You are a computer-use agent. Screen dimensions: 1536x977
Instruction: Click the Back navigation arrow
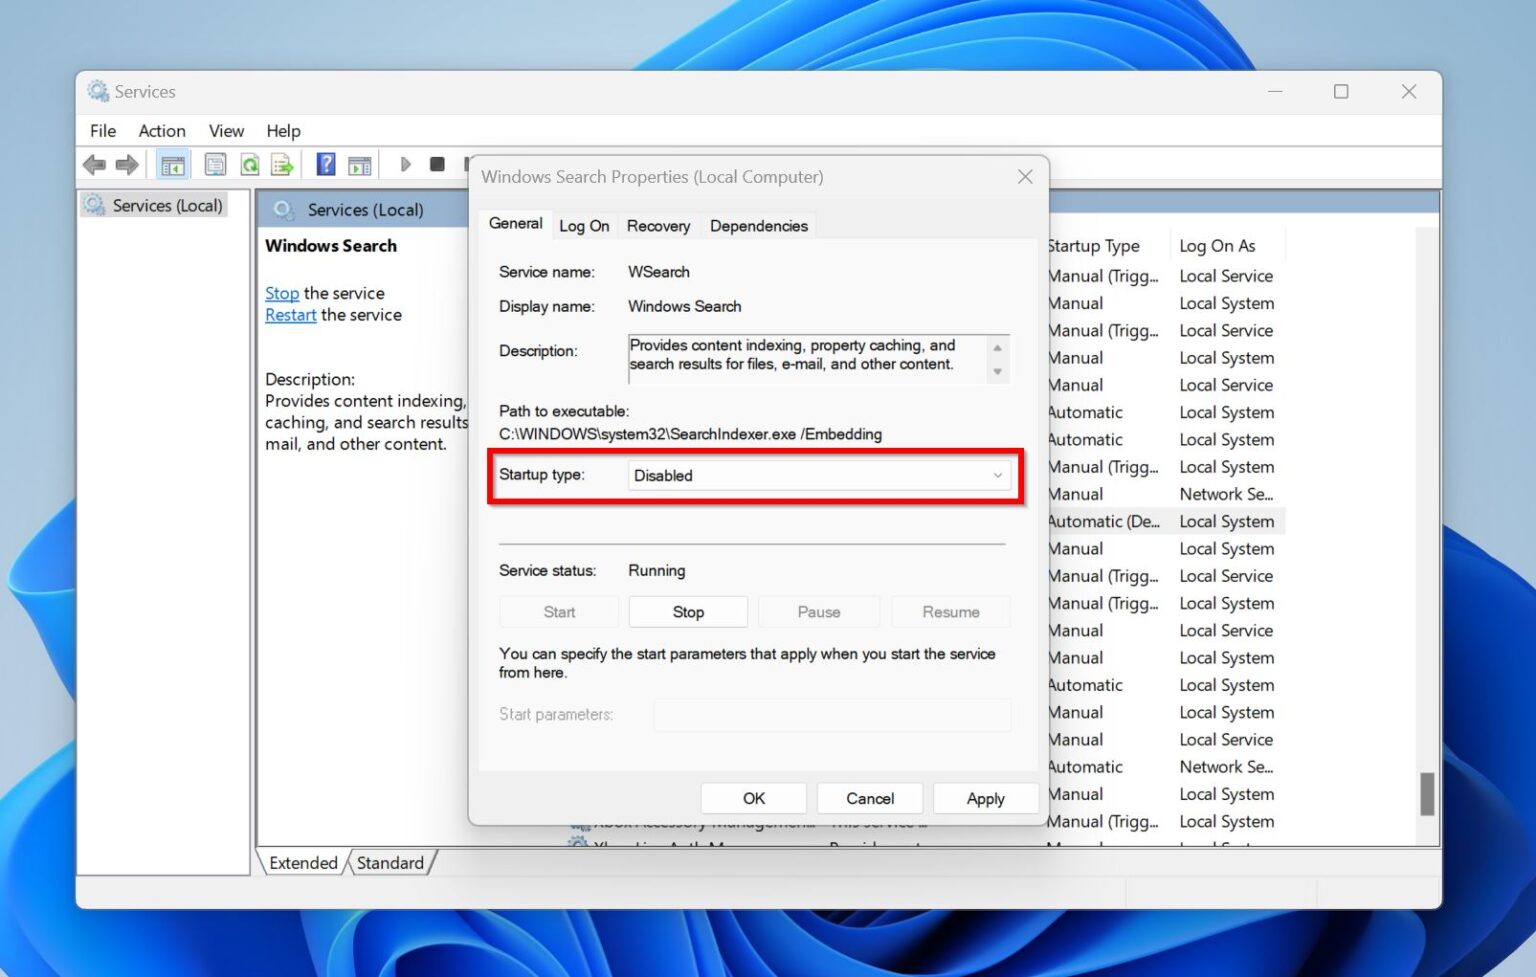click(x=95, y=164)
